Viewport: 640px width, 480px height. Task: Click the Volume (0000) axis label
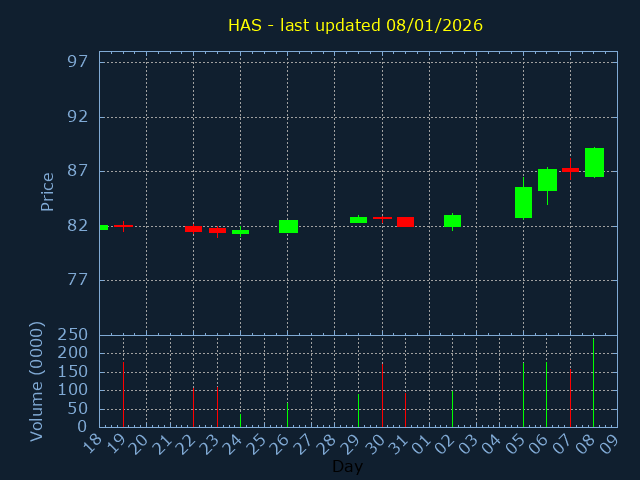tap(37, 382)
